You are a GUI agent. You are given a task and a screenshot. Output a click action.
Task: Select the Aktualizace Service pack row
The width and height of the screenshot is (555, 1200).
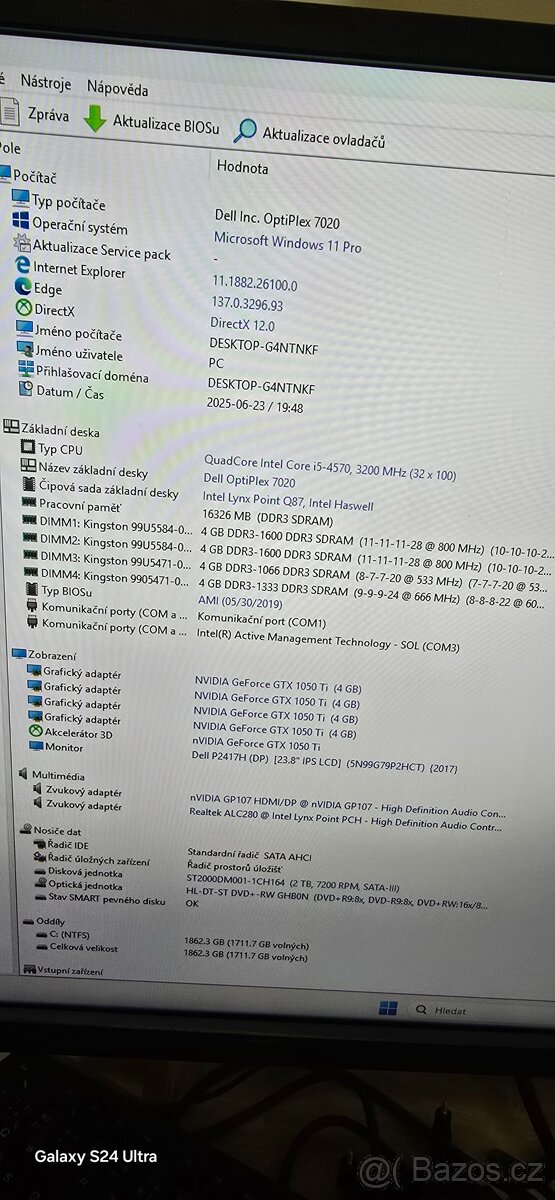92,248
